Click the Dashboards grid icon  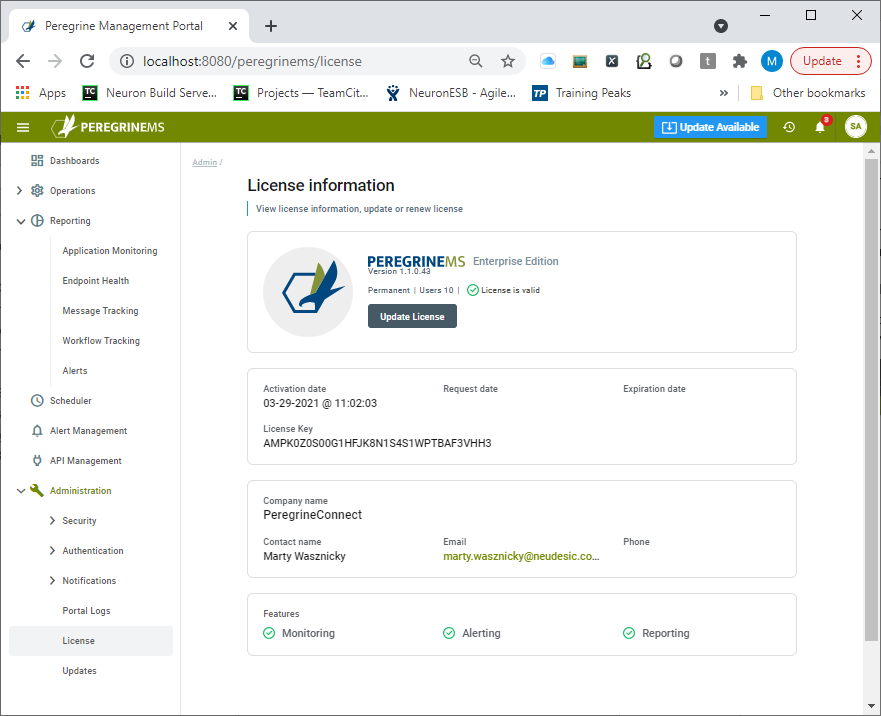tap(37, 161)
